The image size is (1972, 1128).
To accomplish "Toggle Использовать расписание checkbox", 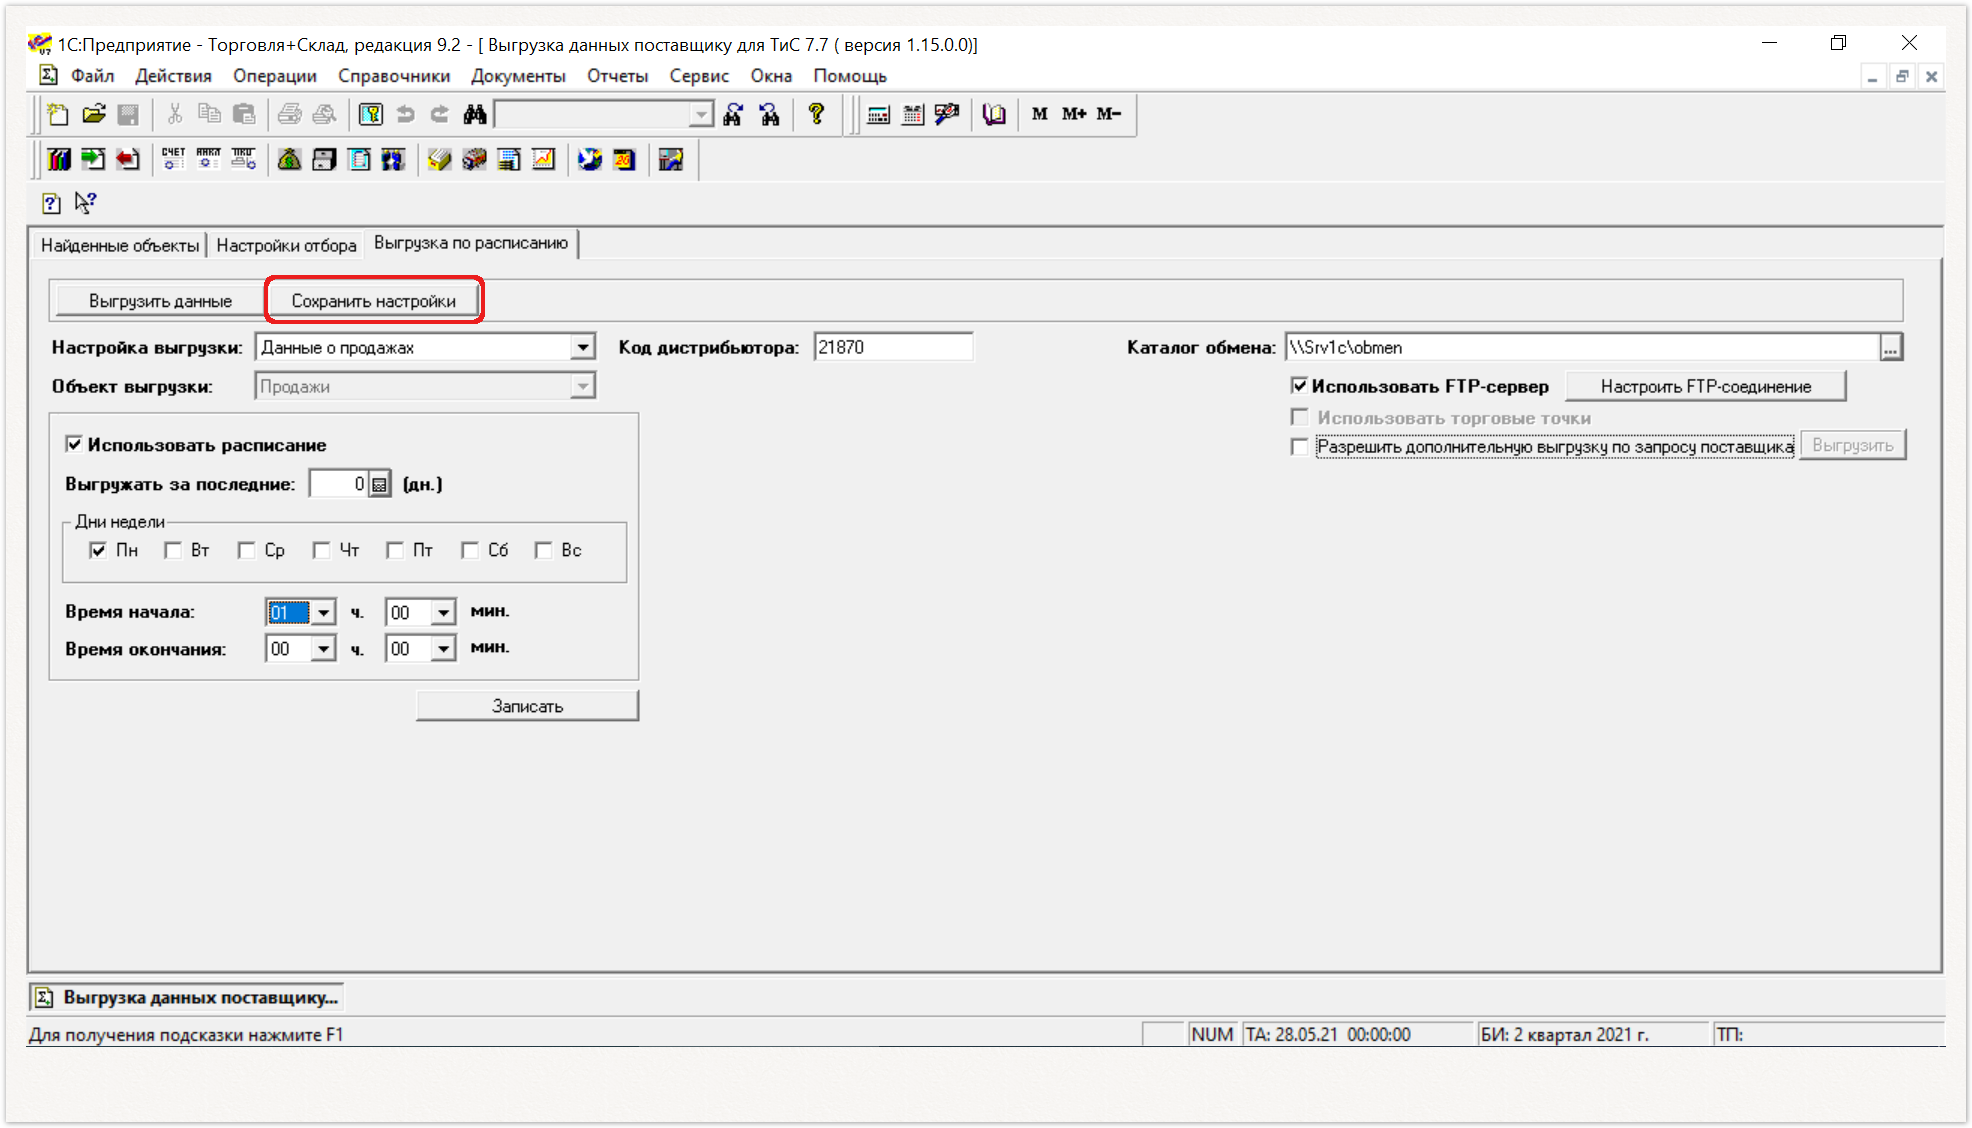I will pos(74,444).
